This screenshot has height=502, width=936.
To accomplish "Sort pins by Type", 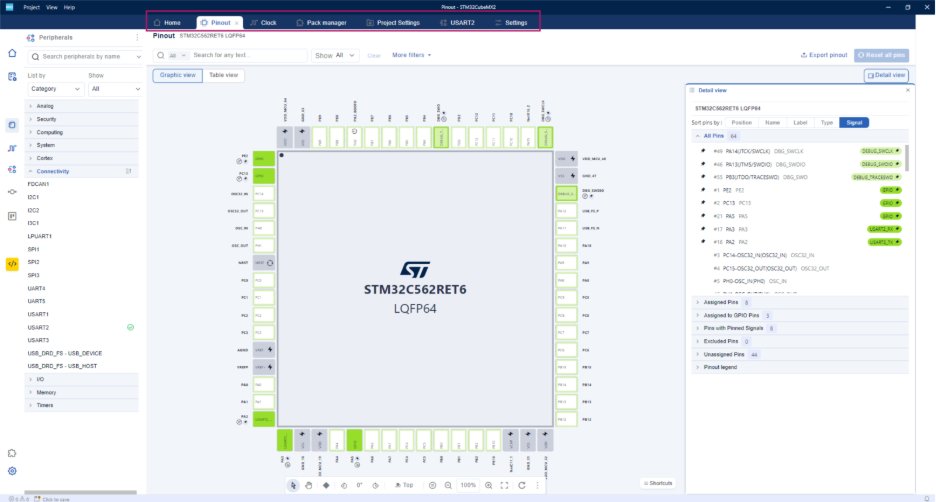I will (x=826, y=122).
